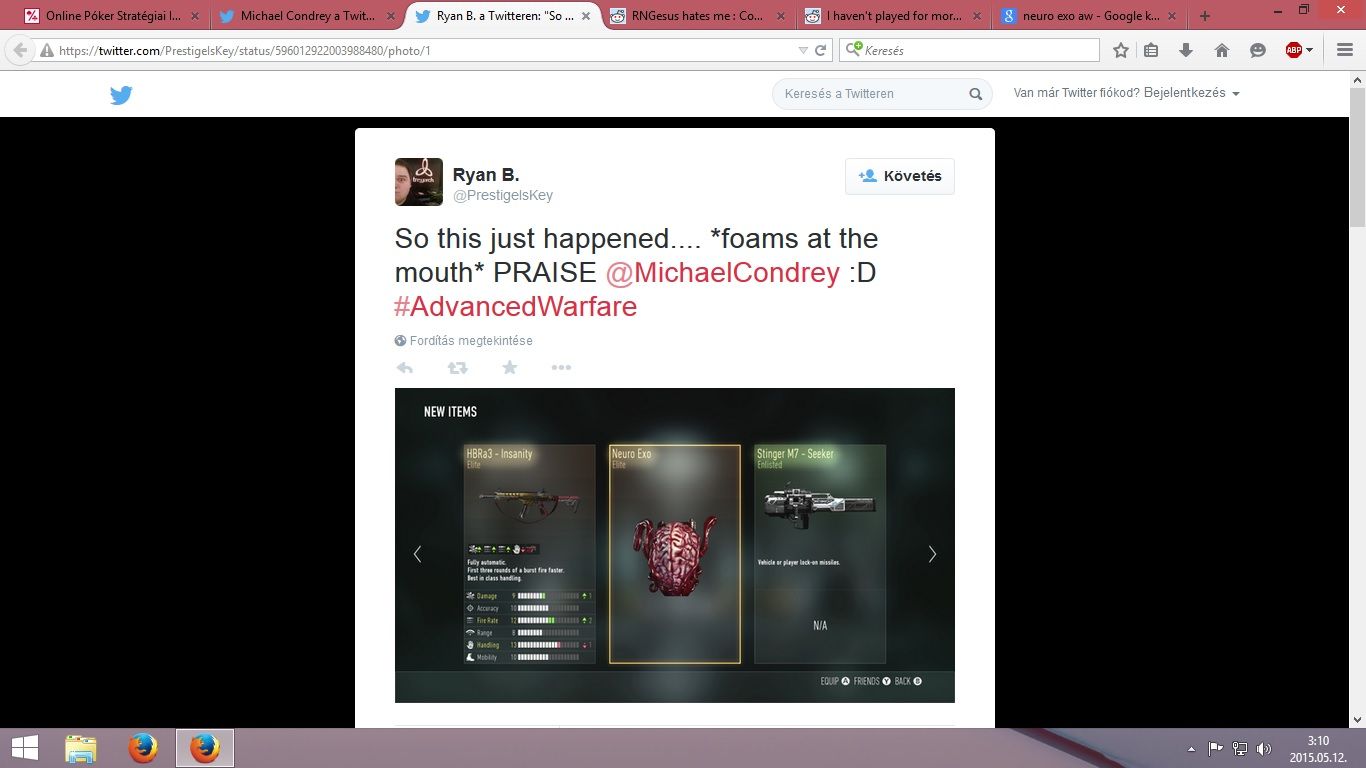
Task: Open File Explorer from the taskbar
Action: pos(80,748)
